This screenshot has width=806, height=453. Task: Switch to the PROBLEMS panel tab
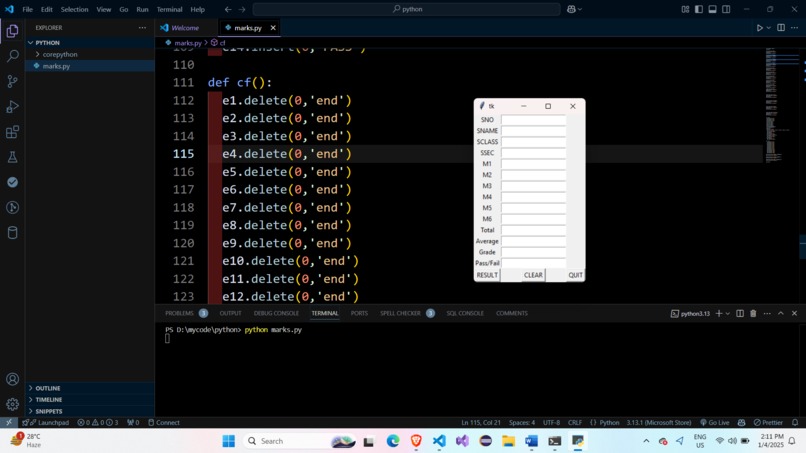[x=179, y=313]
